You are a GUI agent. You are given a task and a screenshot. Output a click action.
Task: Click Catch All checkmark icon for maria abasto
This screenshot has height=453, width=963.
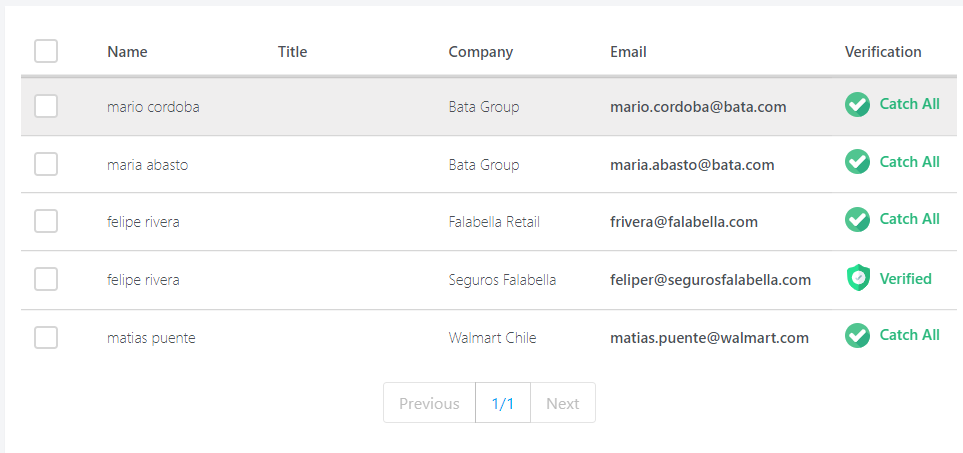(857, 162)
